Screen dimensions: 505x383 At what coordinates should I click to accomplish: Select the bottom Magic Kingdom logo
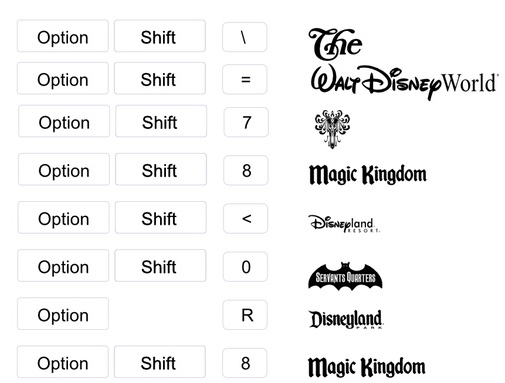click(367, 367)
